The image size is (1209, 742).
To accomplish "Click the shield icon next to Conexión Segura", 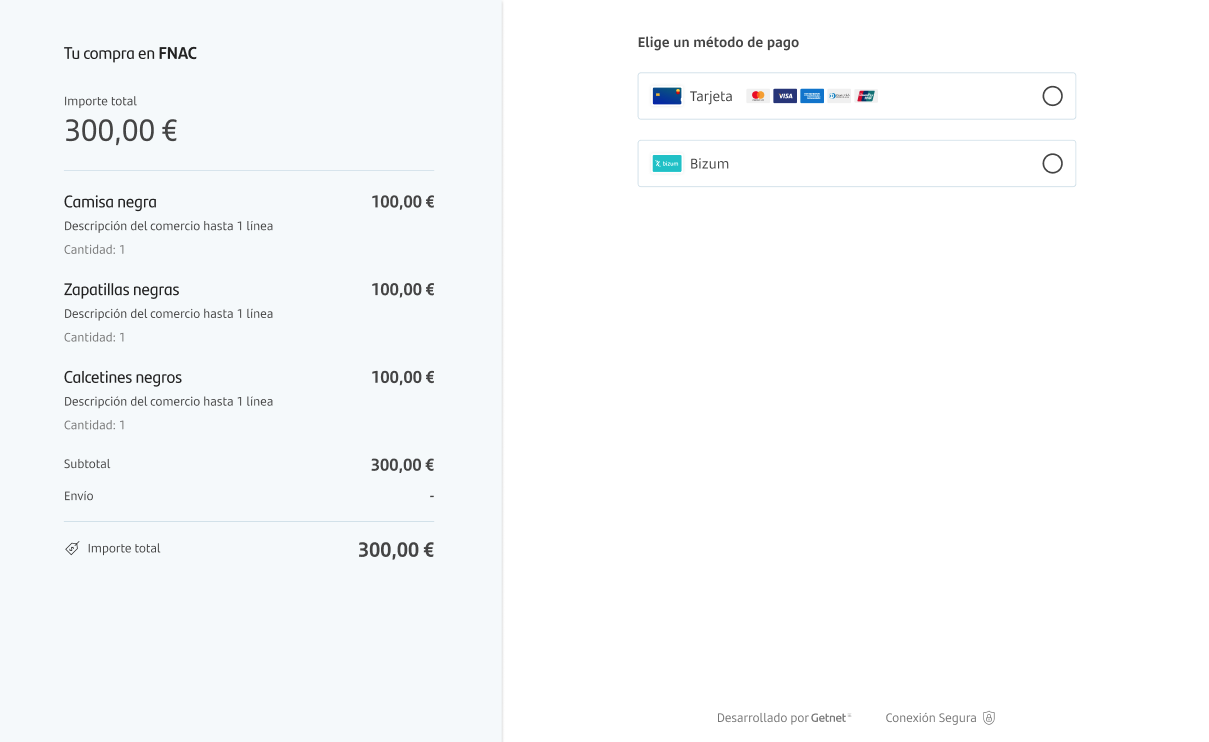I will click(989, 718).
